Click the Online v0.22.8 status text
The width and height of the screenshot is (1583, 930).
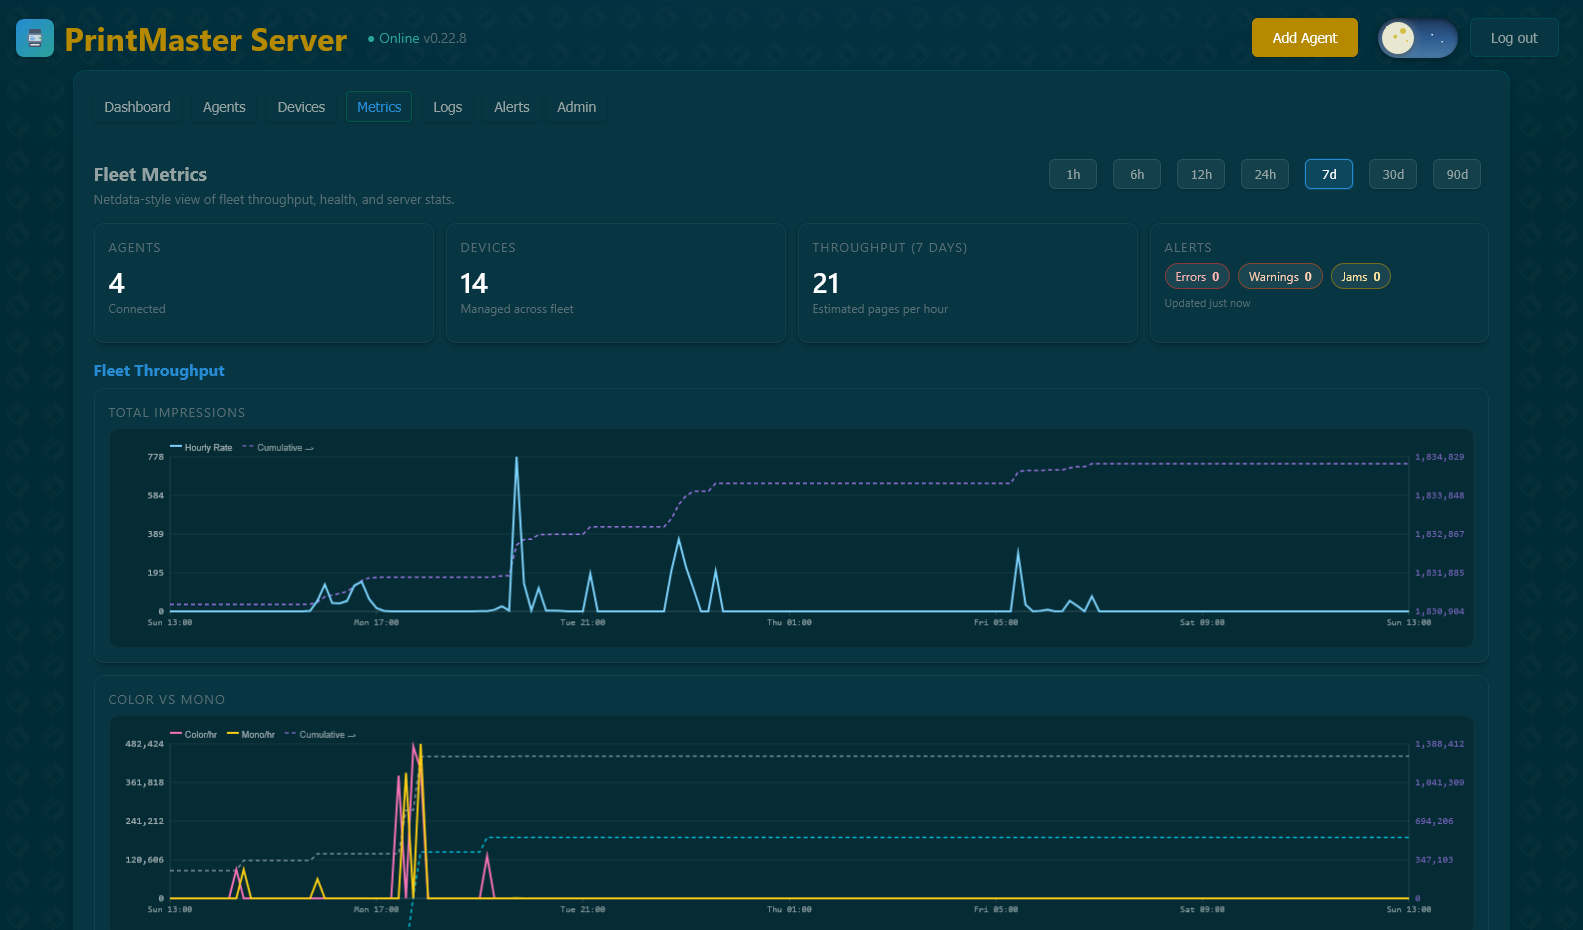pos(417,38)
